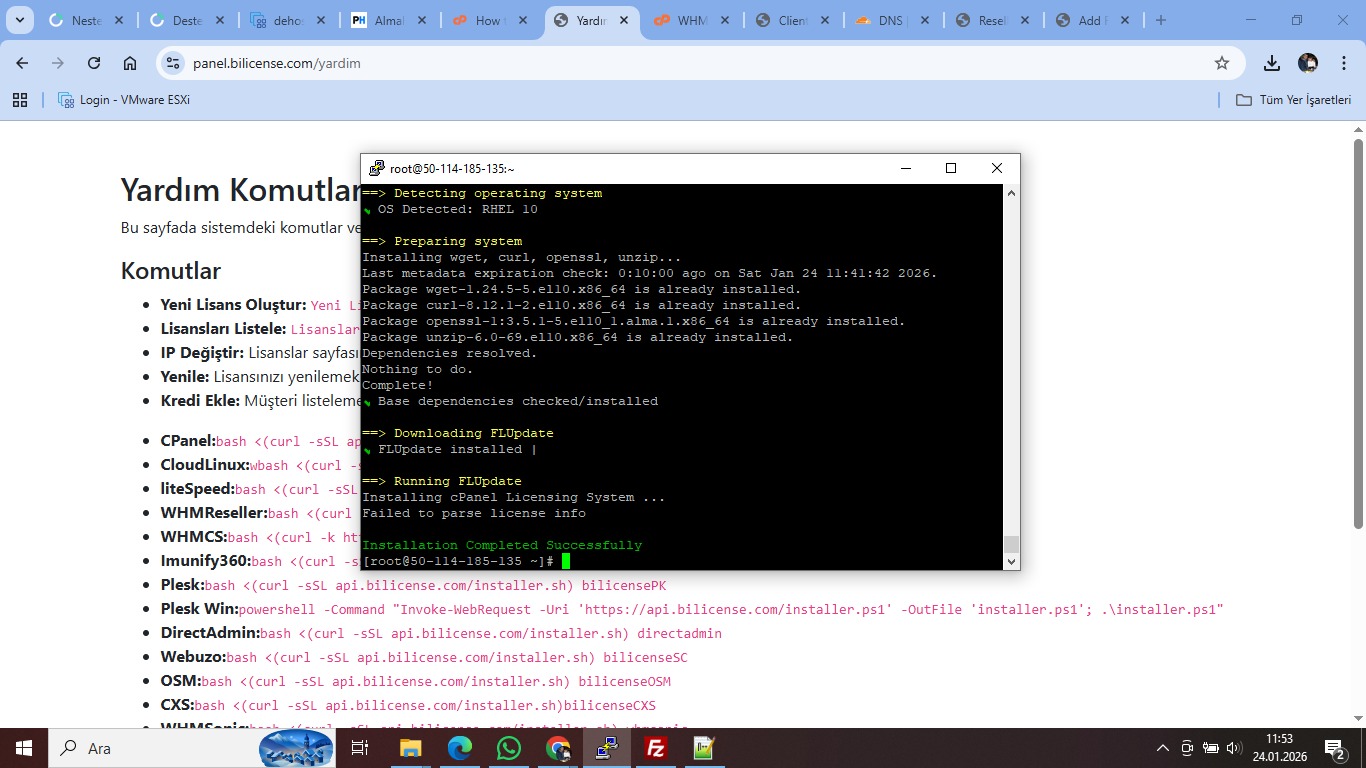Open the apps grid in bookmarks bar

(20, 100)
